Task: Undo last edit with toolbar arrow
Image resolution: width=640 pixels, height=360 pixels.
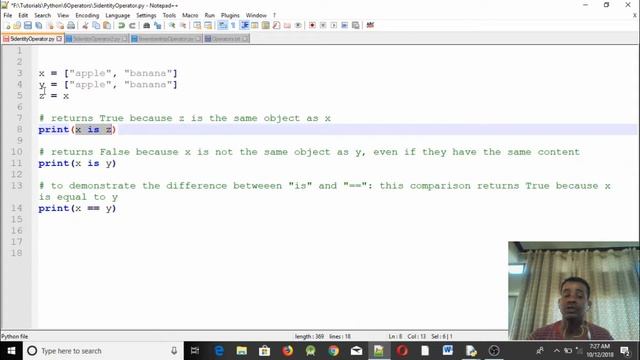Action: point(121,26)
